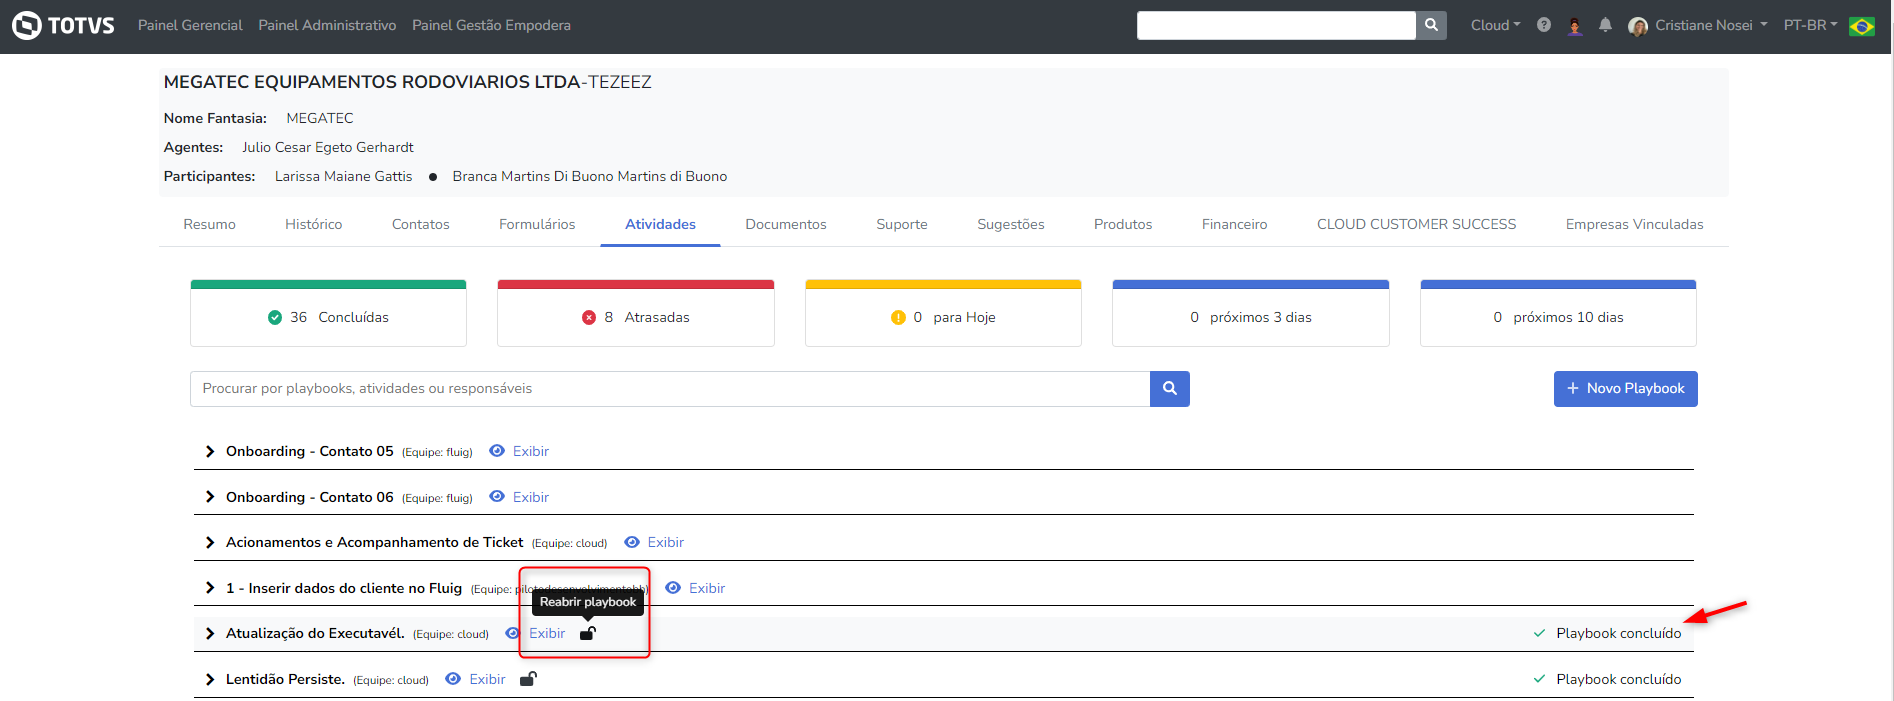Viewport: 1894px width, 701px height.
Task: Switch to the Sugestões tab
Action: pos(1011,225)
